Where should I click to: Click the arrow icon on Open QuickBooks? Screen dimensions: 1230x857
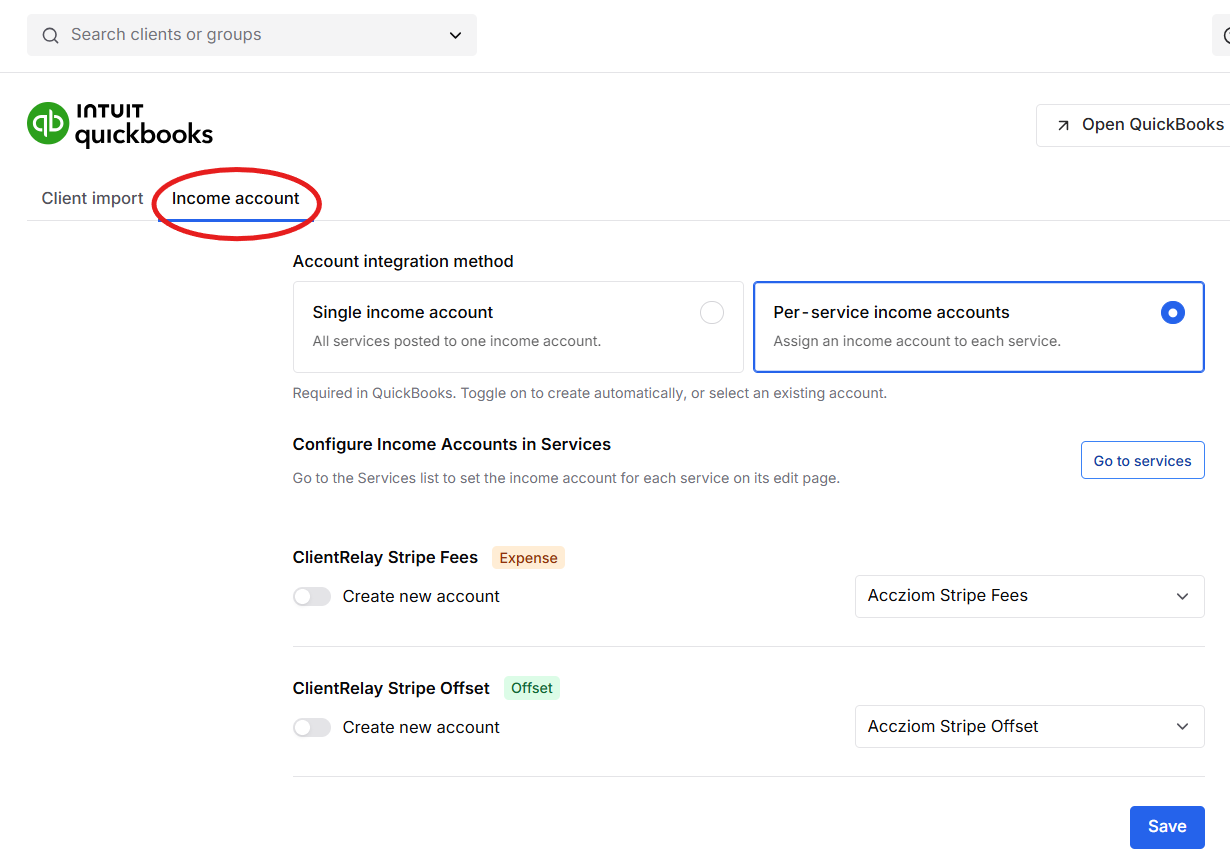(1063, 125)
